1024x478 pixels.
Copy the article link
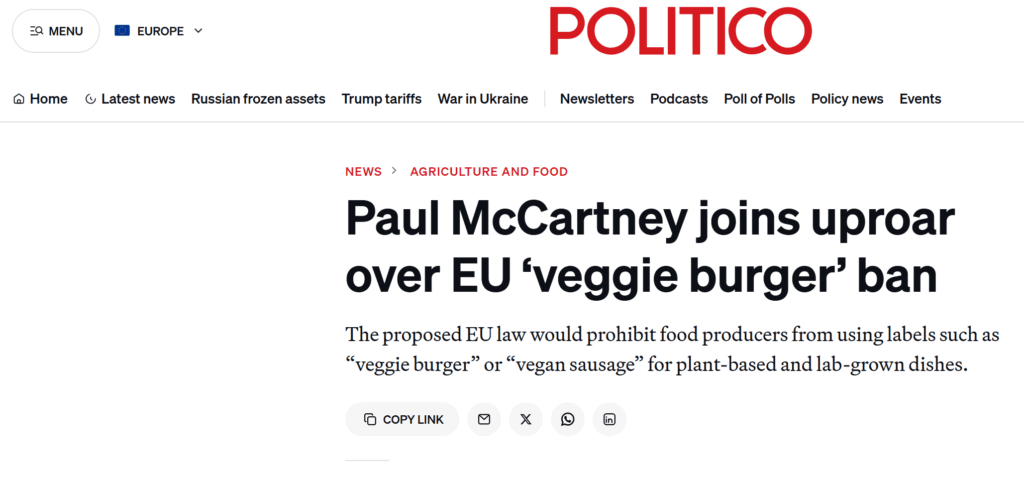[x=402, y=419]
